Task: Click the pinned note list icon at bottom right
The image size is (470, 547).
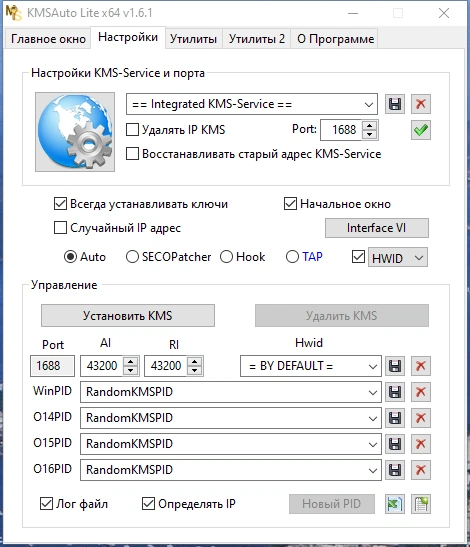Action: (x=421, y=504)
